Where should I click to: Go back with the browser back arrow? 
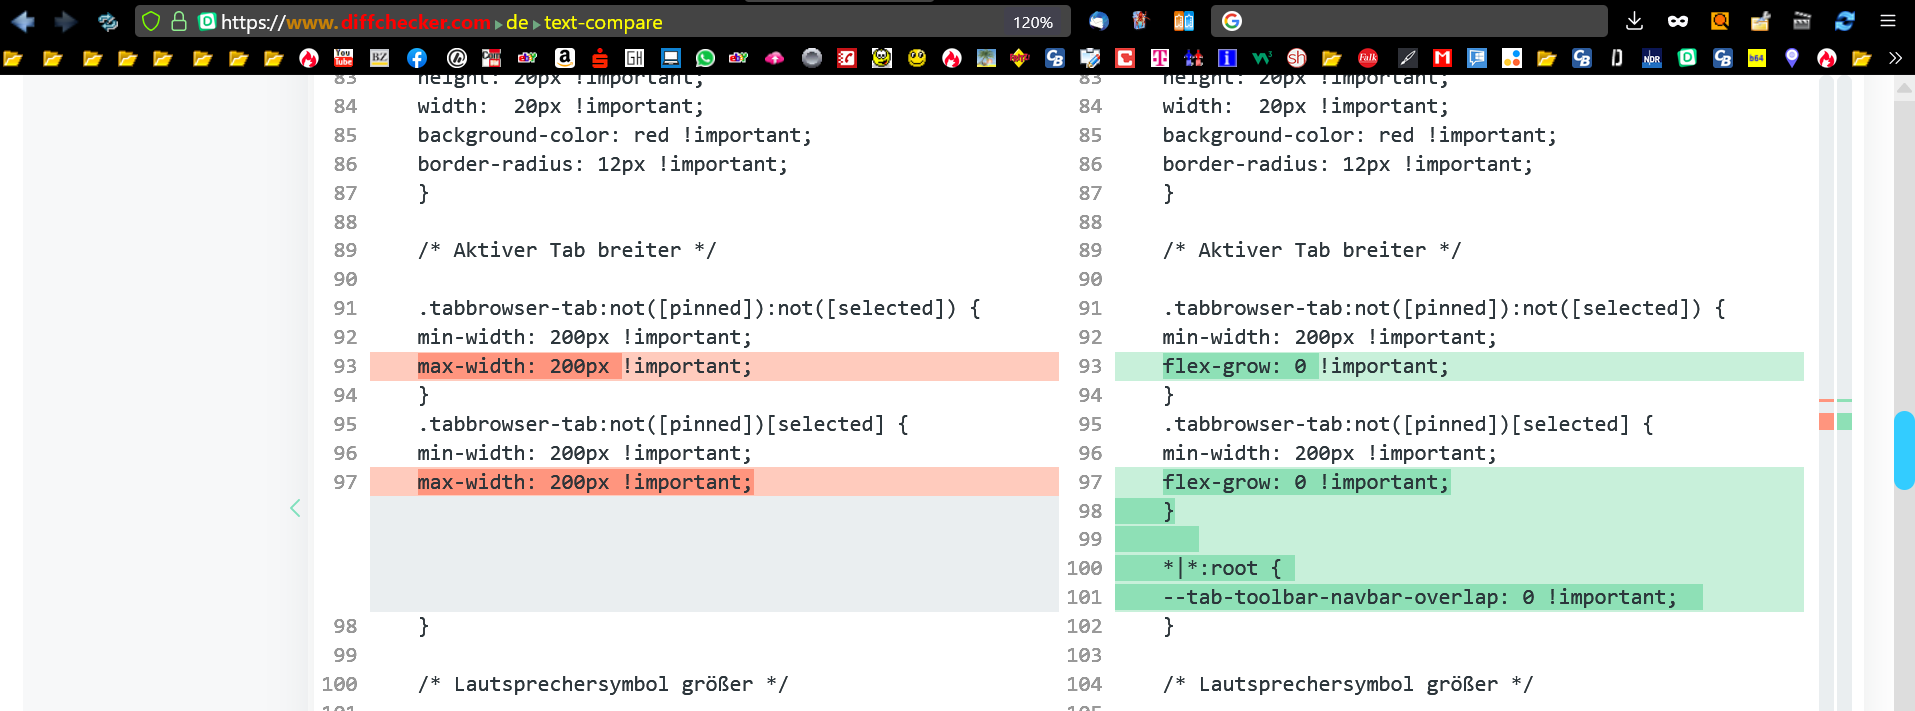(x=23, y=21)
